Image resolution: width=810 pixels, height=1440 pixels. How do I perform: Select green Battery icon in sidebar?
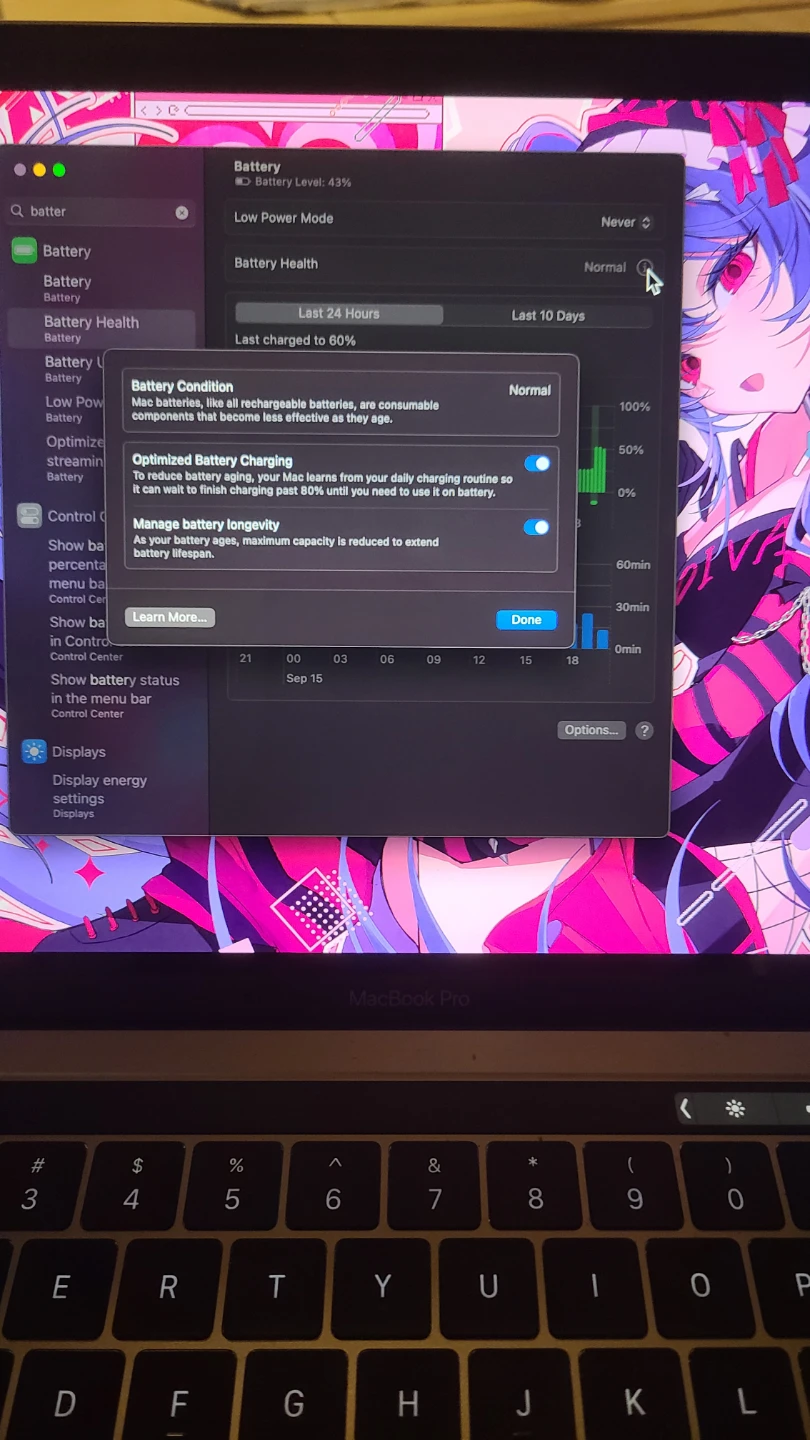pyautogui.click(x=24, y=250)
